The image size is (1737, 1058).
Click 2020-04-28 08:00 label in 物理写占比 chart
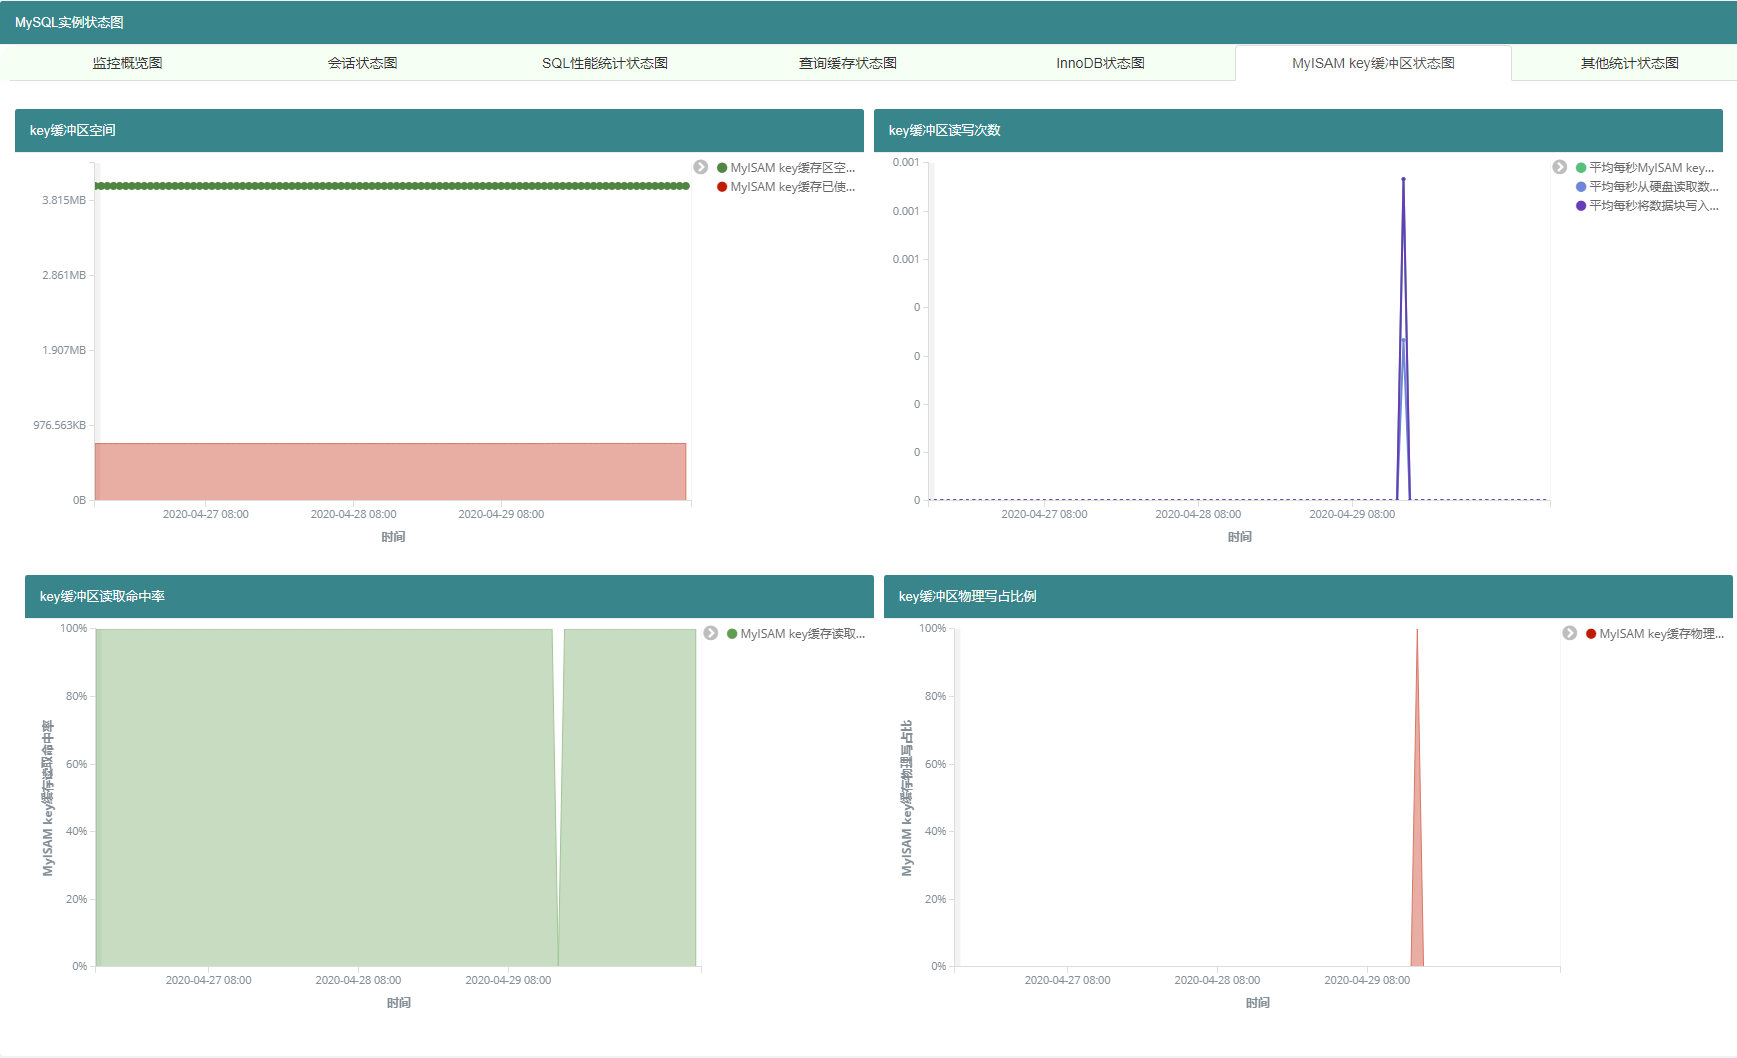point(1217,980)
